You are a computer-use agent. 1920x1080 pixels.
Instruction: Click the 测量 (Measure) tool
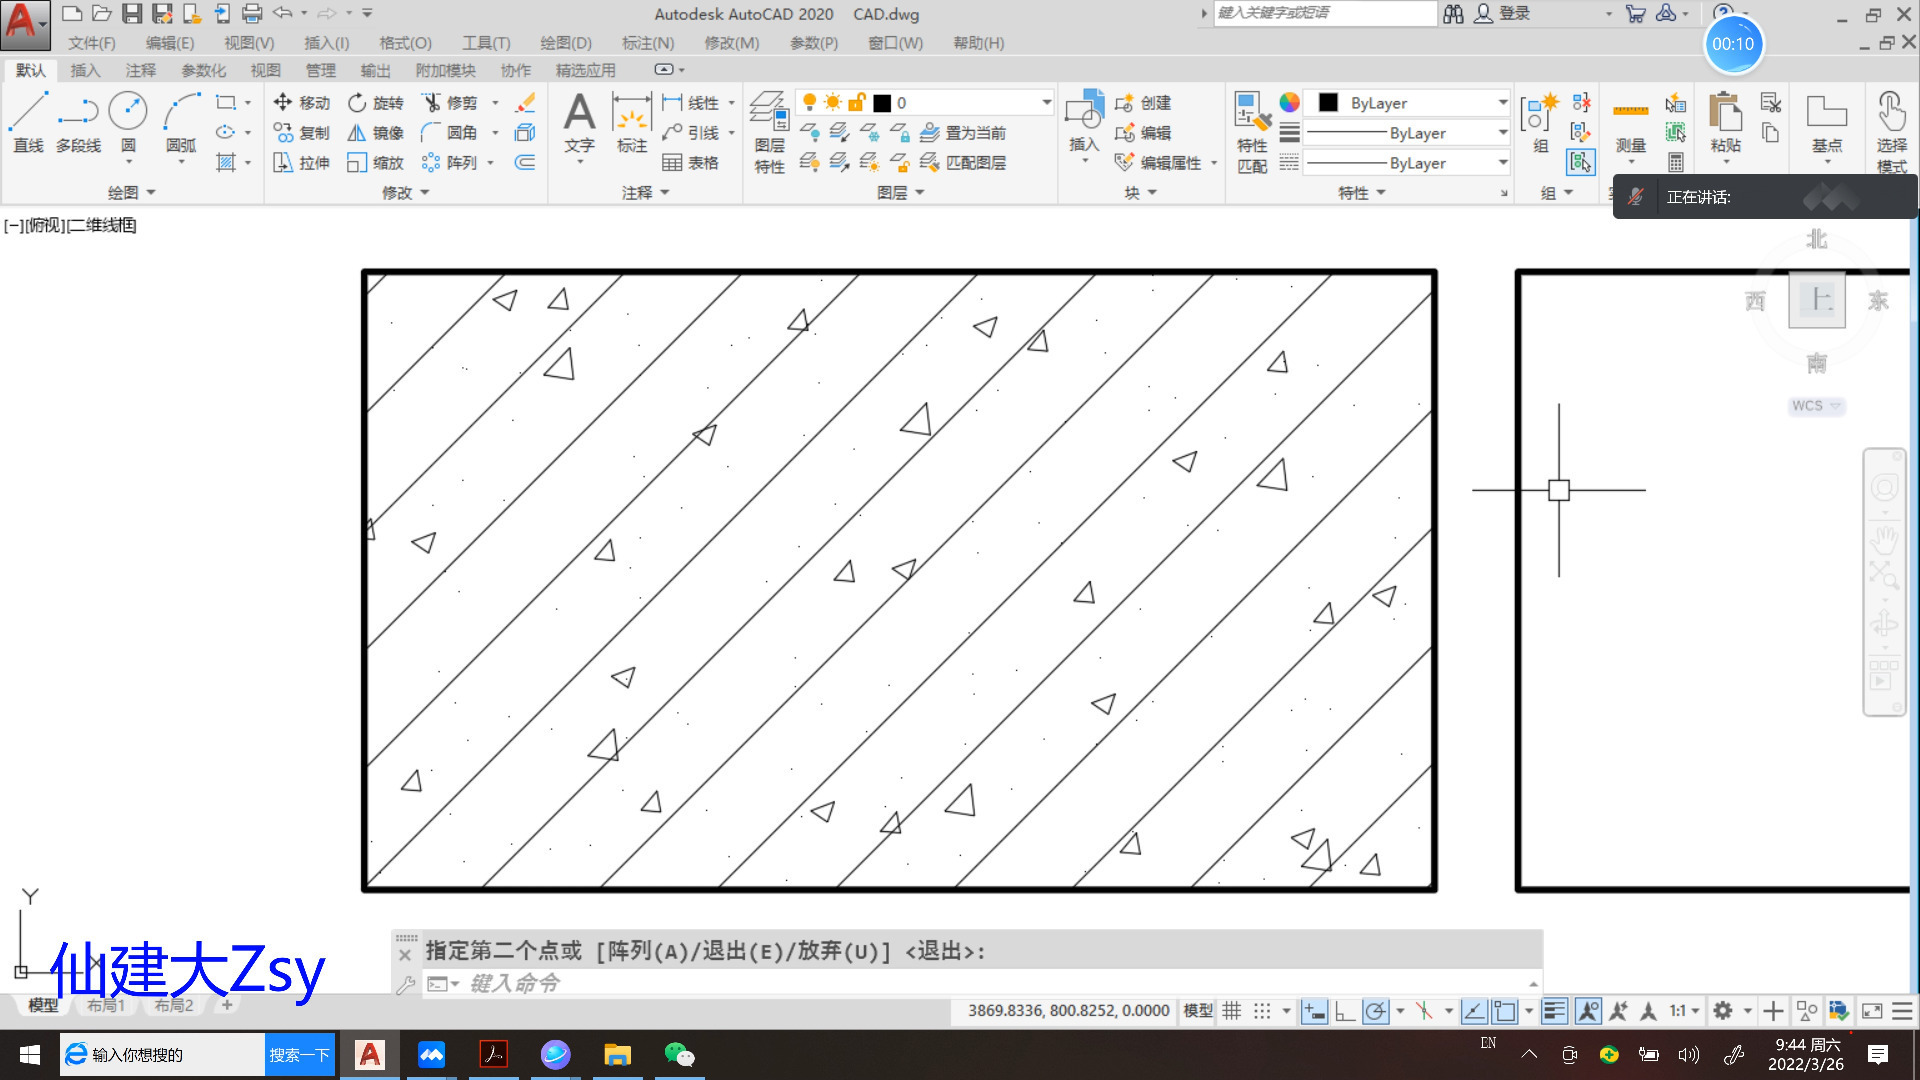coord(1630,122)
